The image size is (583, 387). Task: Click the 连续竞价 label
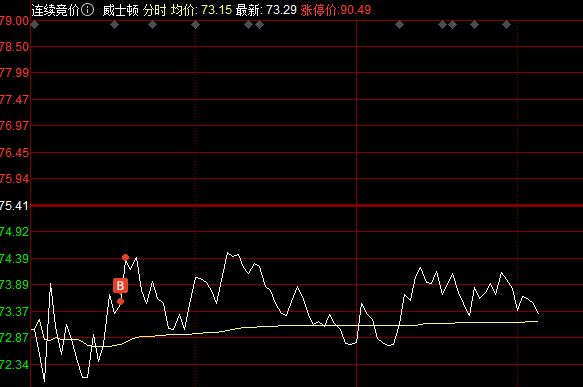(55, 10)
